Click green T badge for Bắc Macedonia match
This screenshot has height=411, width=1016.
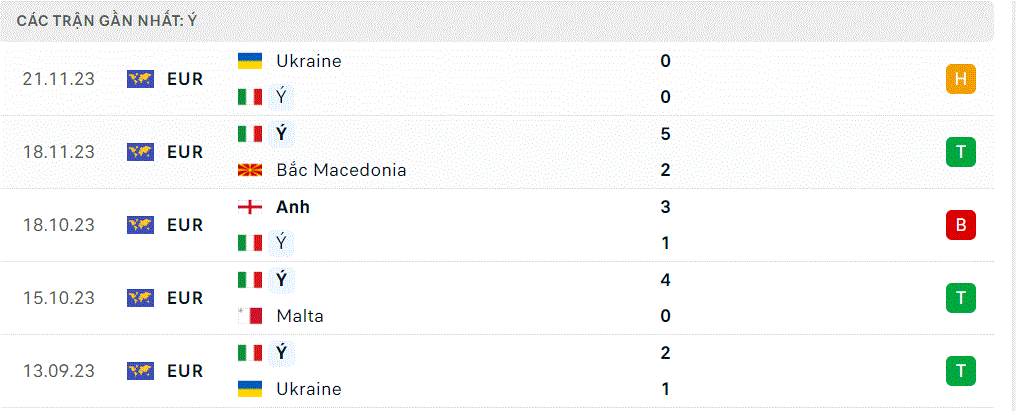coord(960,152)
